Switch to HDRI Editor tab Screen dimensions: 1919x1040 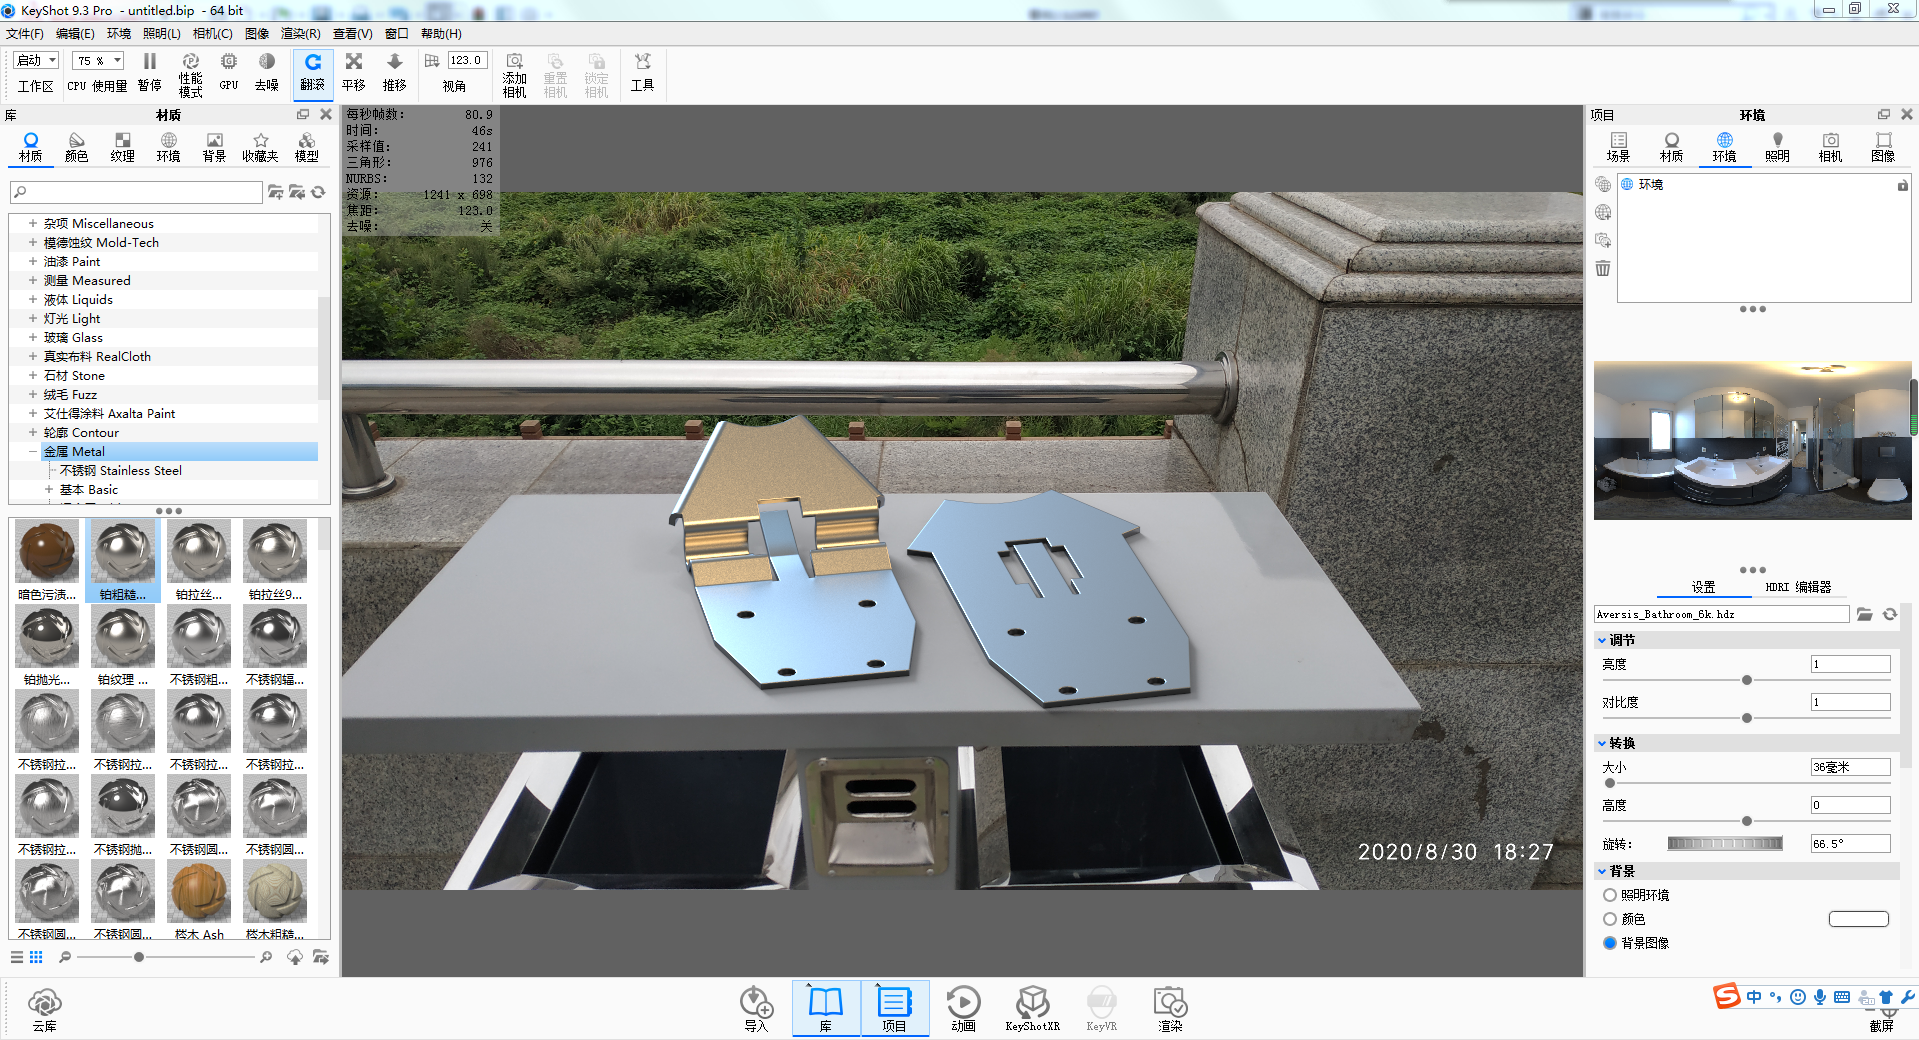point(1798,587)
